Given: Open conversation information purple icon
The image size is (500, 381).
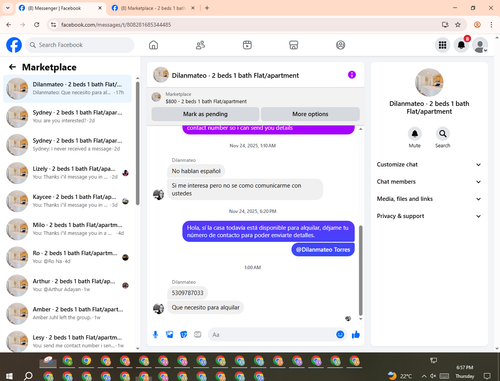Looking at the screenshot, I should (352, 75).
